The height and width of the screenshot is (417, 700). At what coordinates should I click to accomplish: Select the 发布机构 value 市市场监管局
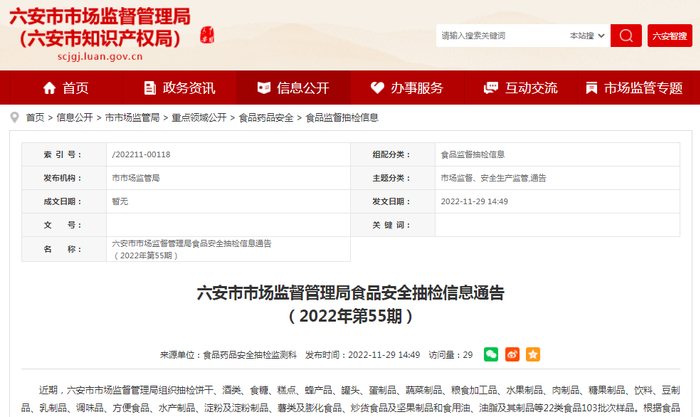click(136, 178)
